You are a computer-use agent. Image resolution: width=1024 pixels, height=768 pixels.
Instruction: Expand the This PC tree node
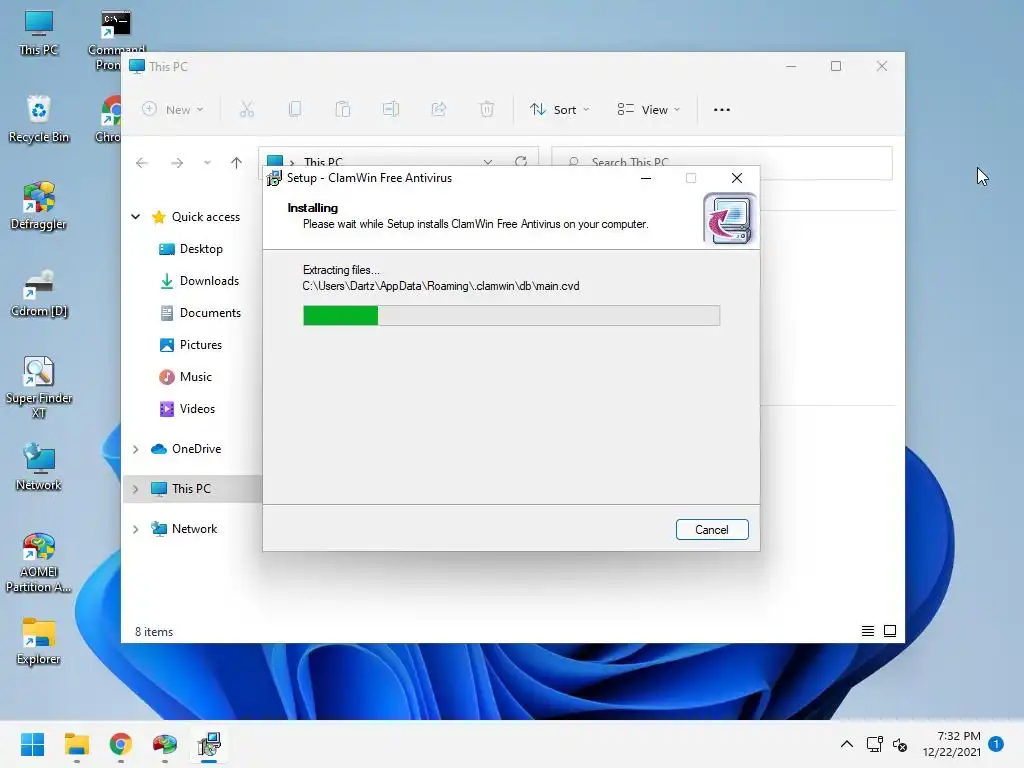click(135, 489)
